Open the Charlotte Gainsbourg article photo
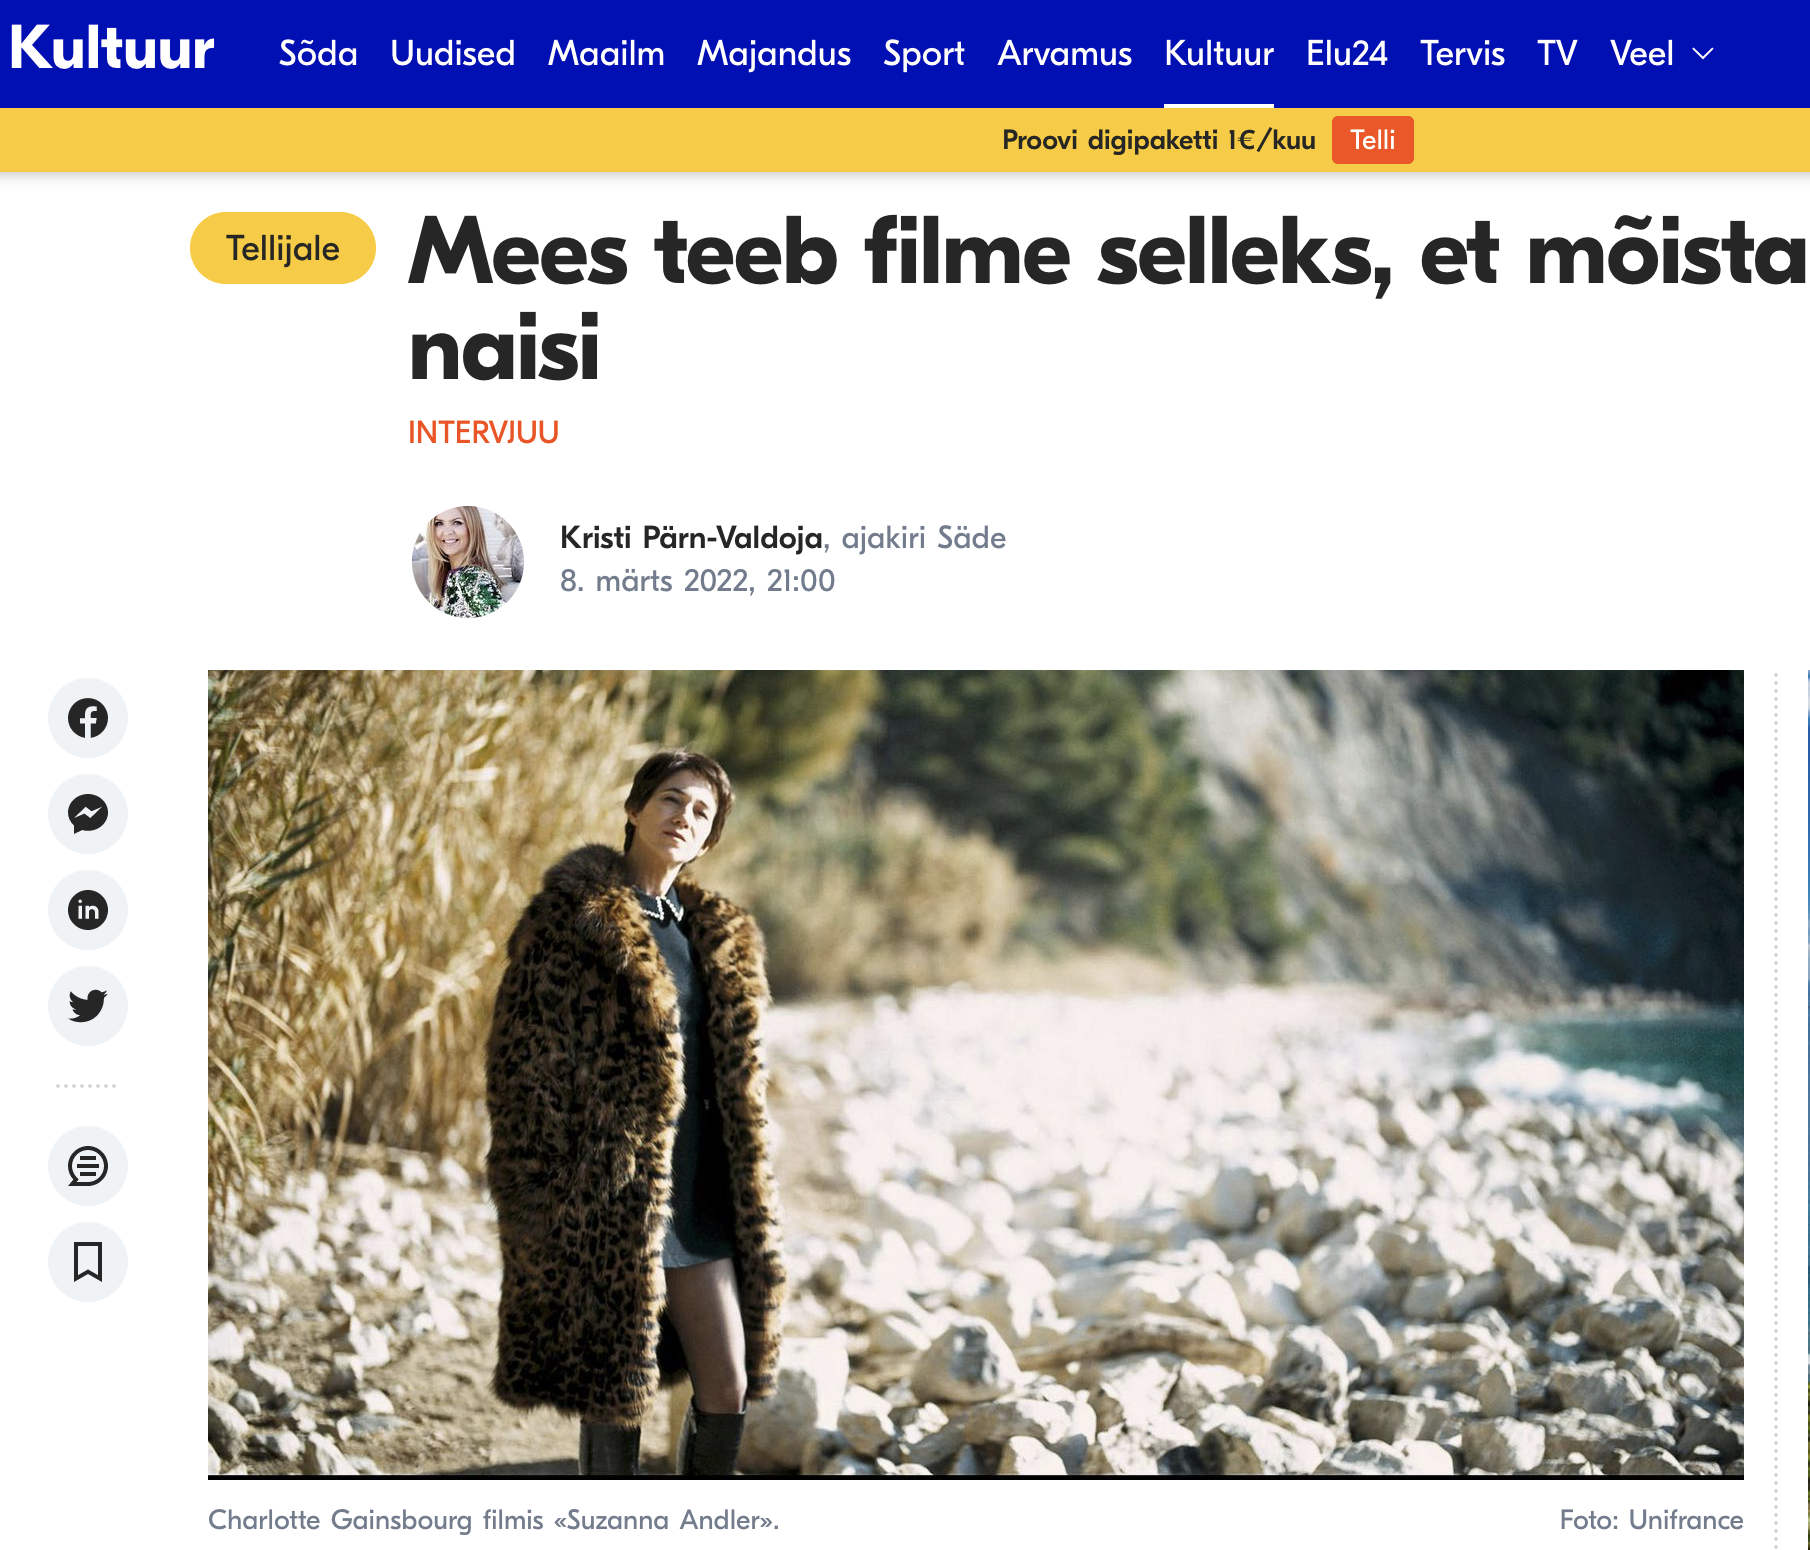Viewport: 1810px width, 1550px height. point(975,1073)
